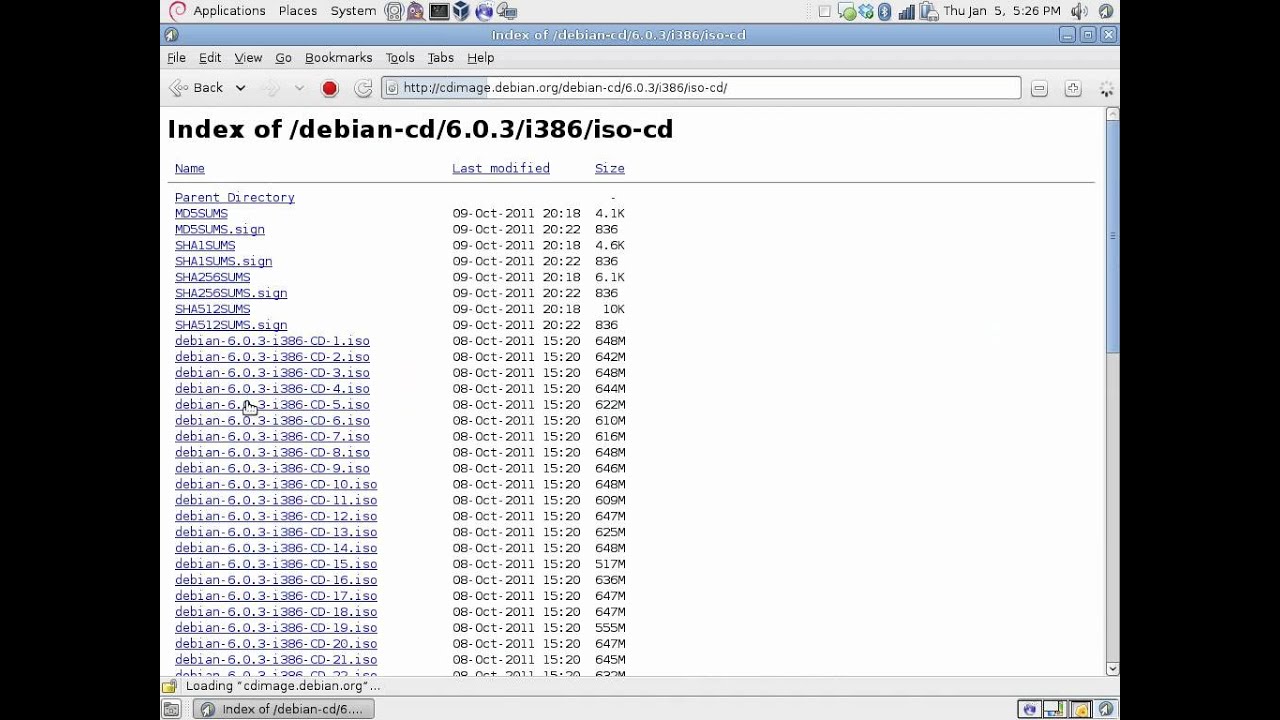This screenshot has width=1280, height=720.
Task: Click the show desktop icon in bottom panel
Action: [171, 709]
